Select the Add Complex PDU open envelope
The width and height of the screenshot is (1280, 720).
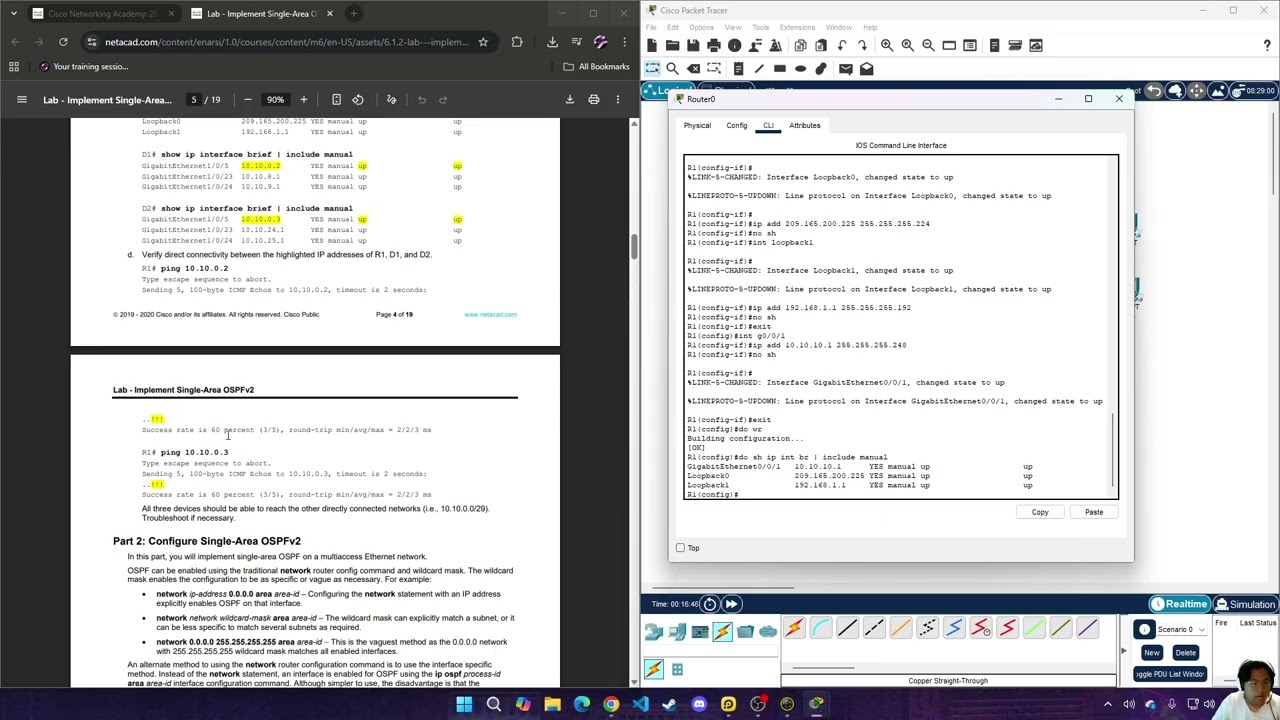[867, 69]
